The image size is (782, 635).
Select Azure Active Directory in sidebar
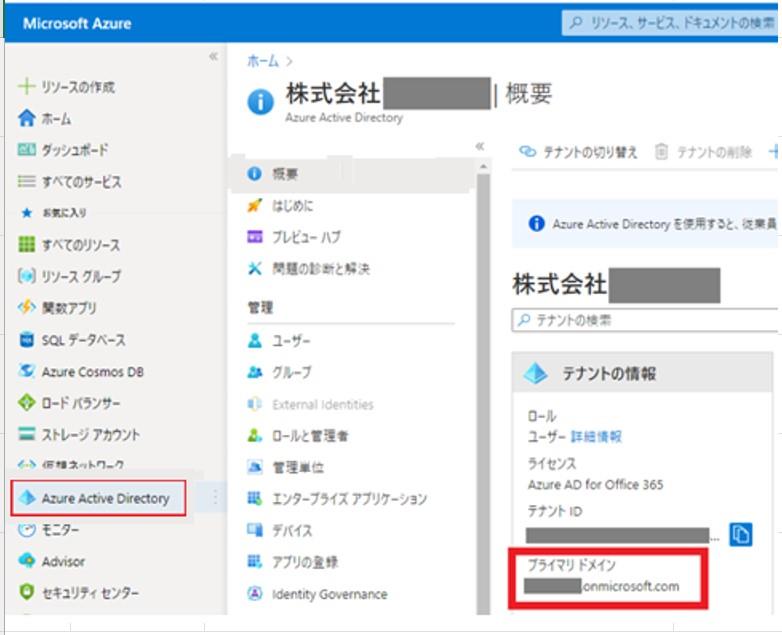pos(98,498)
